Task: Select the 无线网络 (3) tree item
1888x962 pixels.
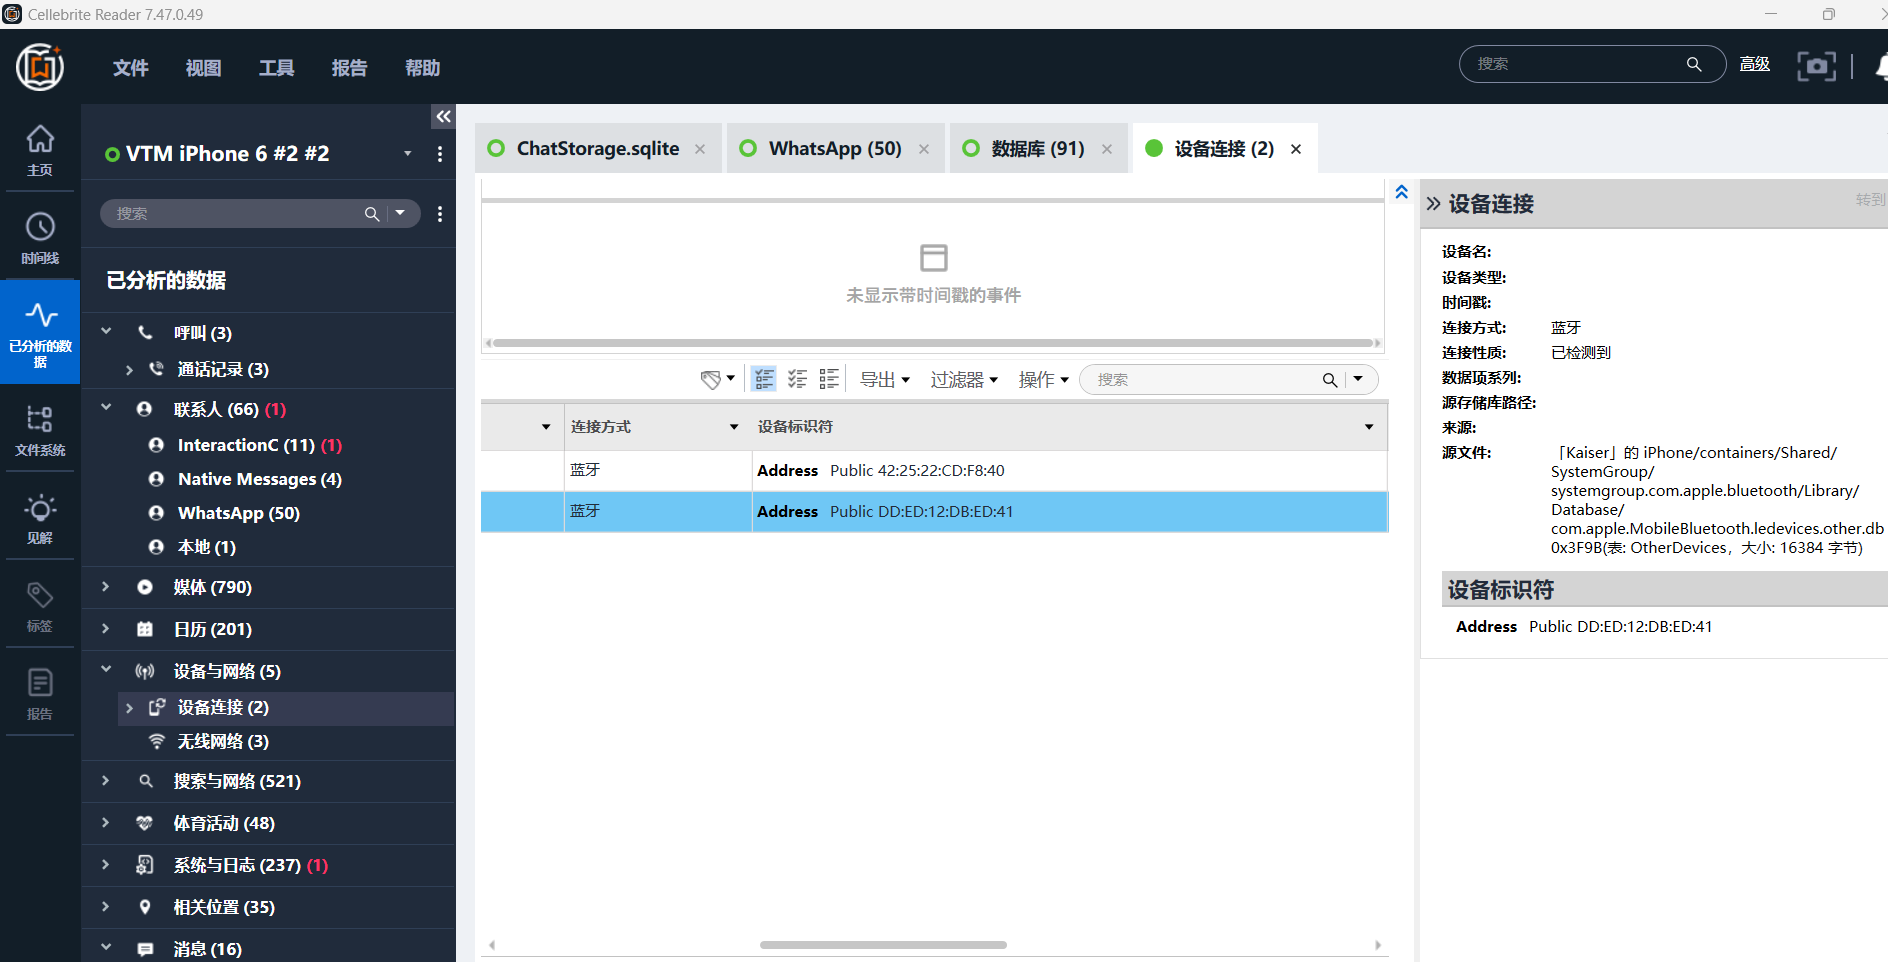Action: [x=222, y=741]
